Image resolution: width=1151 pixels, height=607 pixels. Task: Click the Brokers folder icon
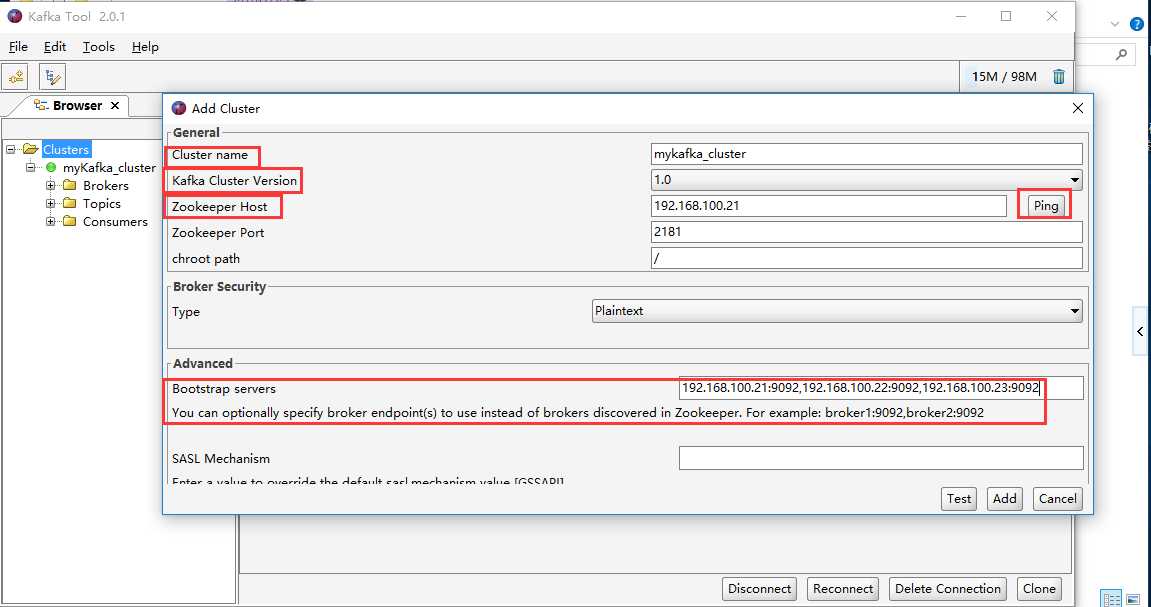pos(70,185)
